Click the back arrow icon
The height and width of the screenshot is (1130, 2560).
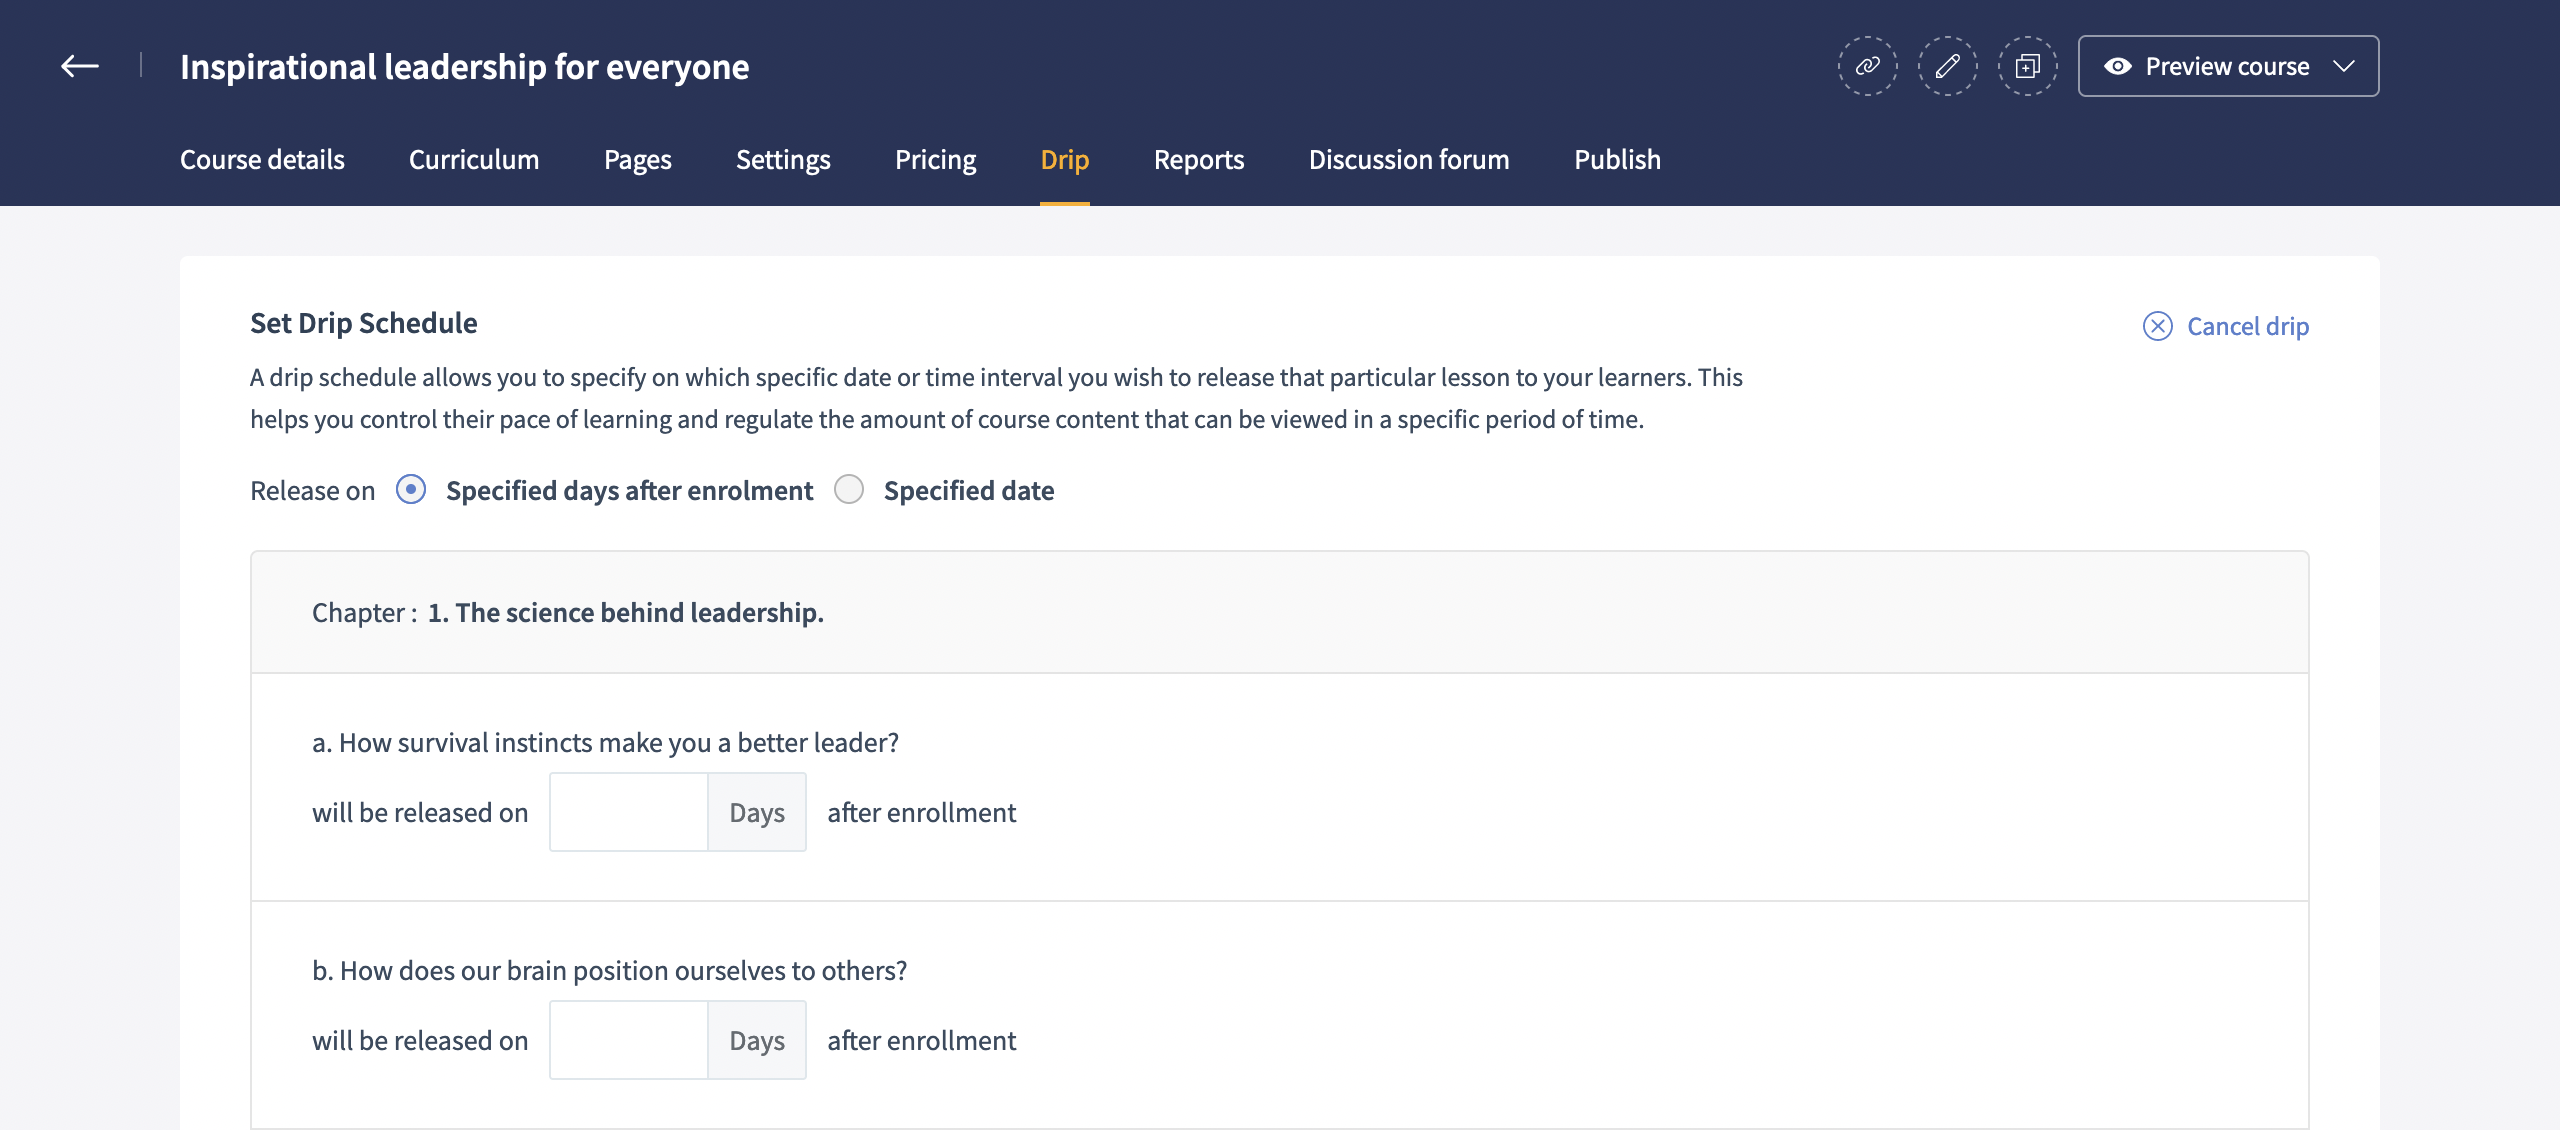point(79,66)
